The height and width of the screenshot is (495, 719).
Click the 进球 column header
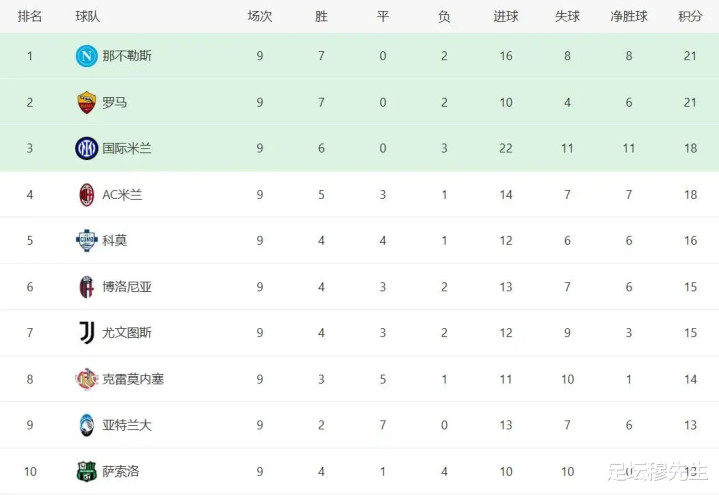506,17
